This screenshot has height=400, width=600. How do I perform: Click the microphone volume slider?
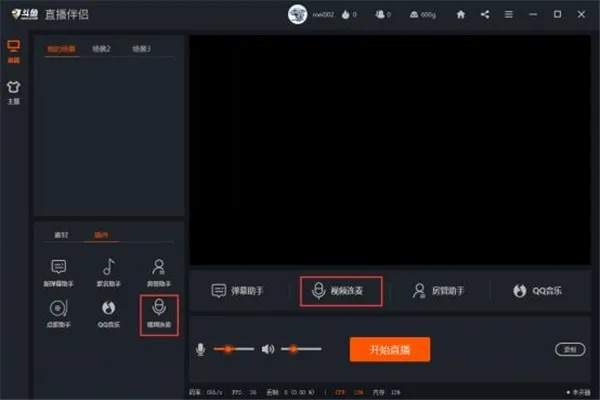tap(233, 349)
